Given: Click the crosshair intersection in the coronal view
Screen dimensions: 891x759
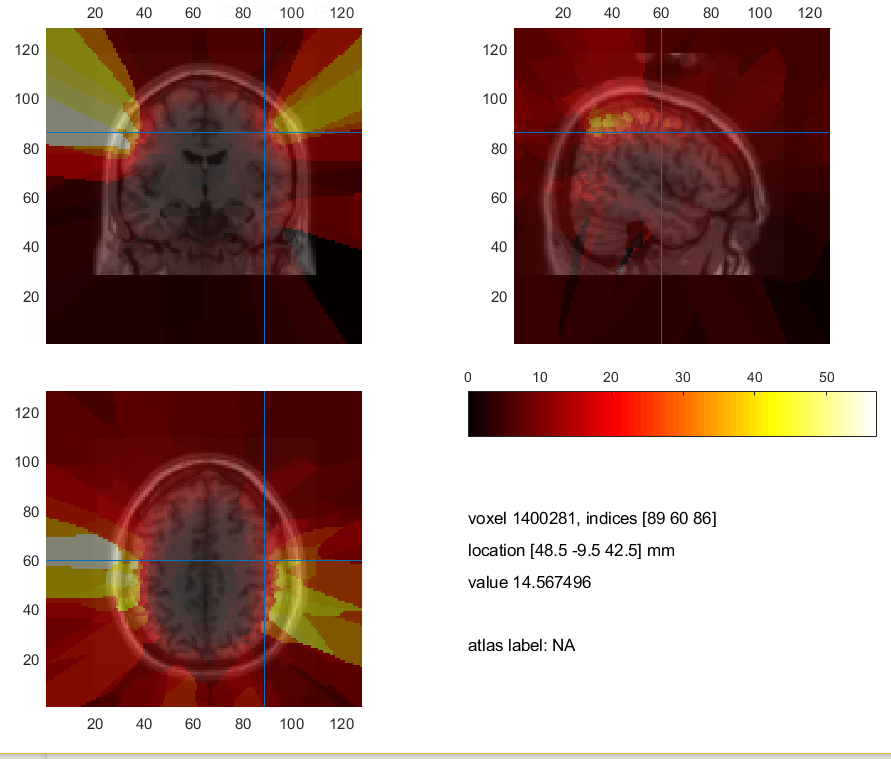Looking at the screenshot, I should pyautogui.click(x=264, y=133).
